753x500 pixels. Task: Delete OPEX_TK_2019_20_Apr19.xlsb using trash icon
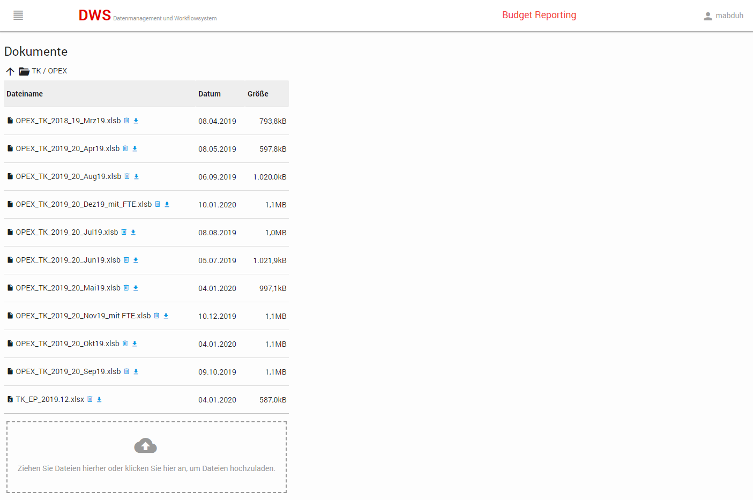(x=125, y=149)
